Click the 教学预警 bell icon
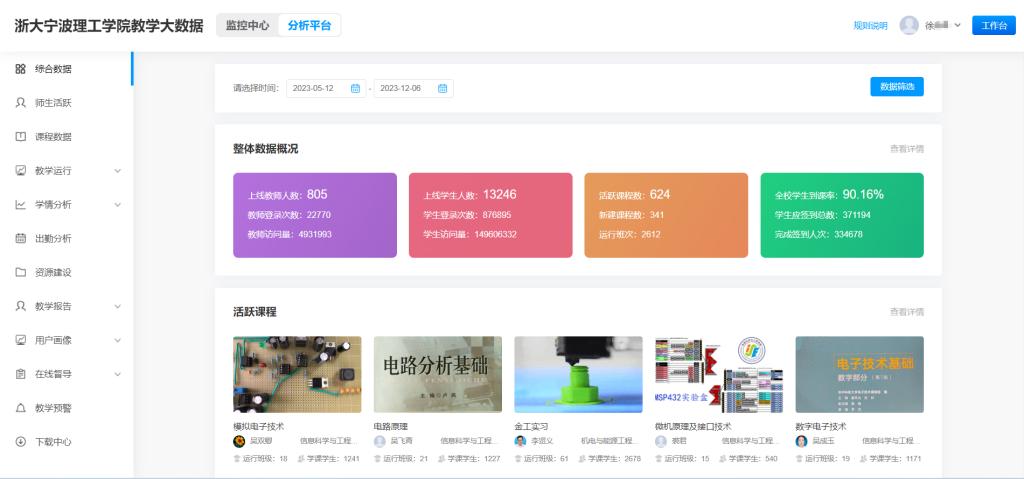 [20, 408]
